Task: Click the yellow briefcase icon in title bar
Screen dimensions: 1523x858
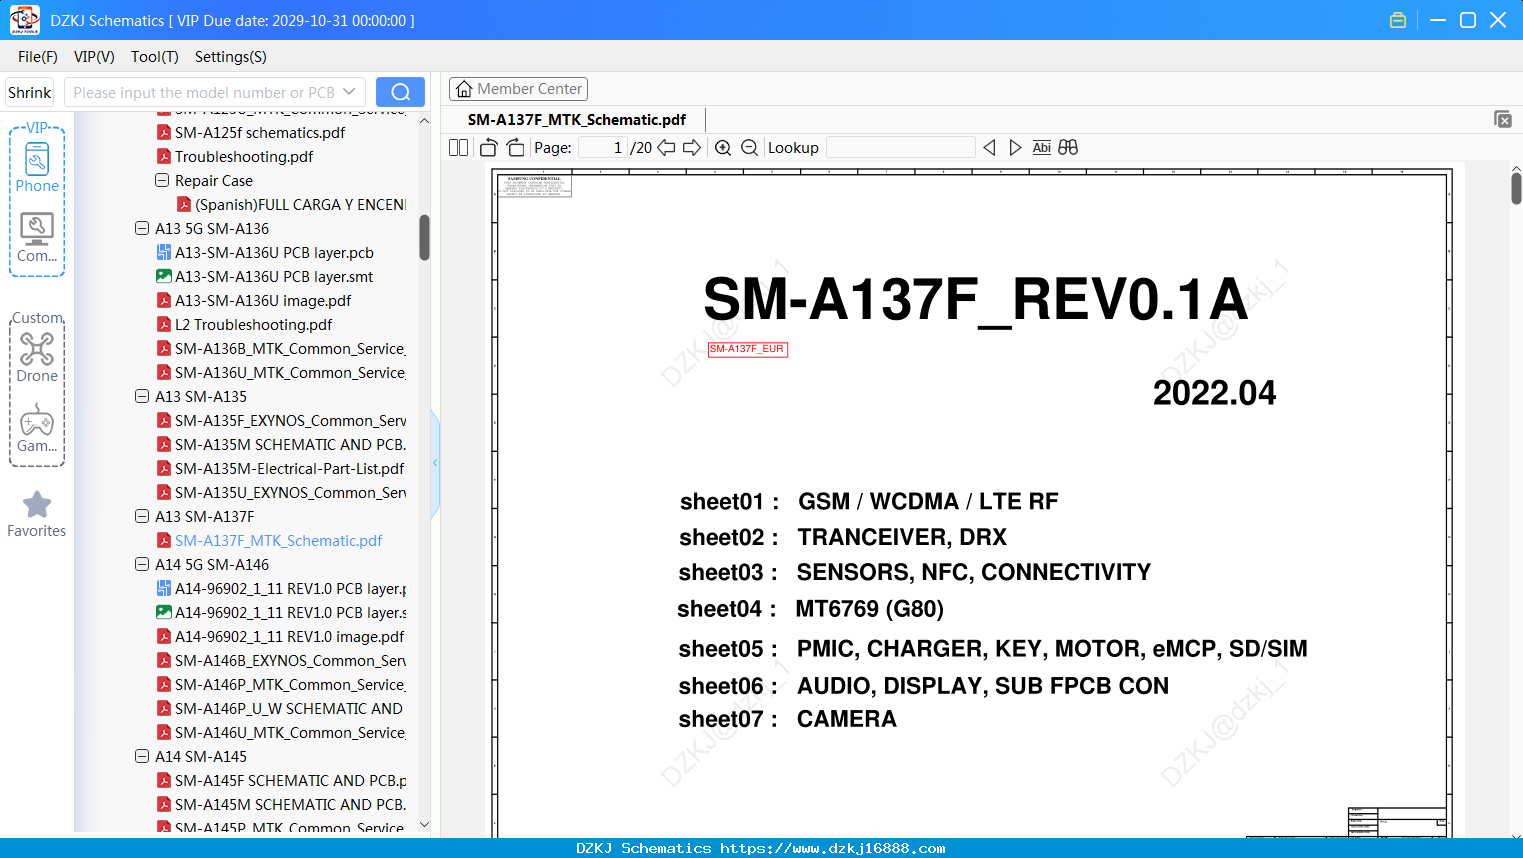Action: point(1398,20)
